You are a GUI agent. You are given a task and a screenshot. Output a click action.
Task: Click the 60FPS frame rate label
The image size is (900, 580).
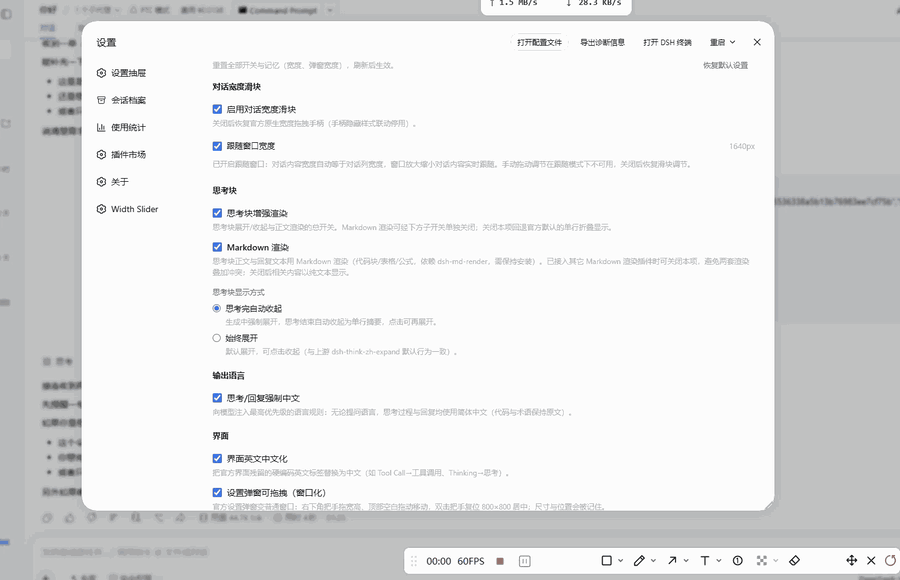pos(471,561)
